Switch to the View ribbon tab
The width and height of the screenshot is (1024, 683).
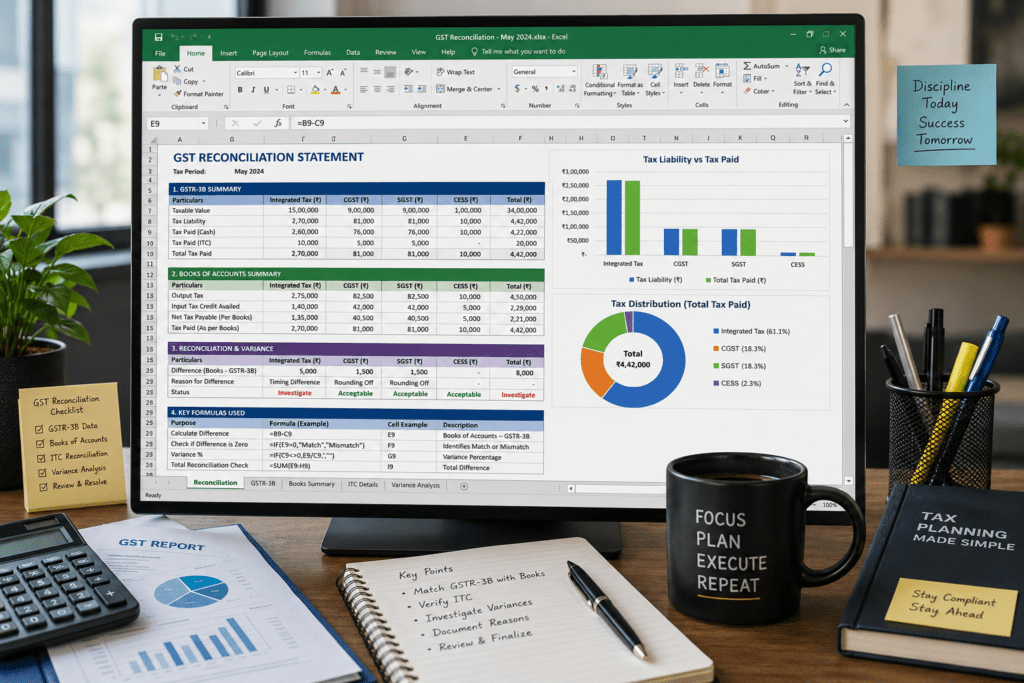pyautogui.click(x=419, y=52)
